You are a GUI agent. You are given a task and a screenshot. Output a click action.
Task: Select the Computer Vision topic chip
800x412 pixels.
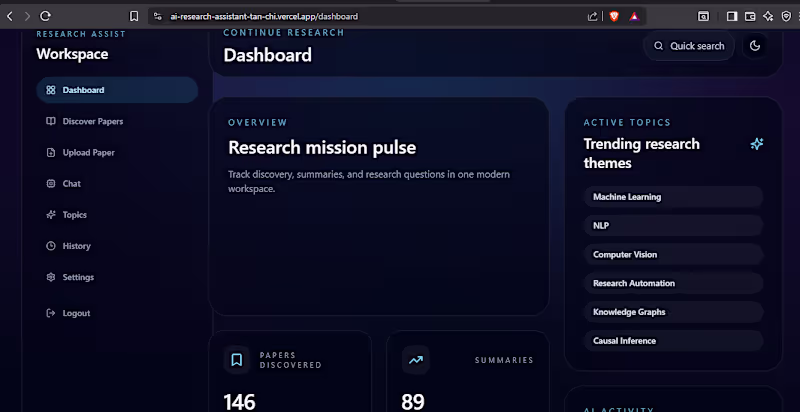tap(673, 254)
